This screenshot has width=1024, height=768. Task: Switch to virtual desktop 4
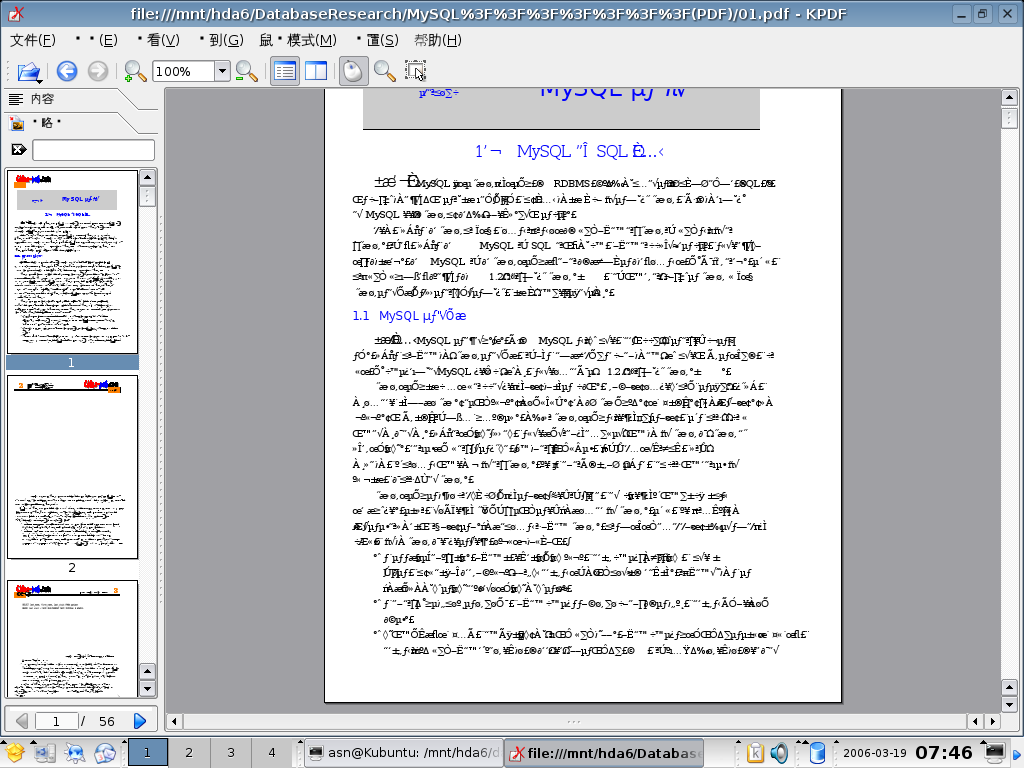272,752
